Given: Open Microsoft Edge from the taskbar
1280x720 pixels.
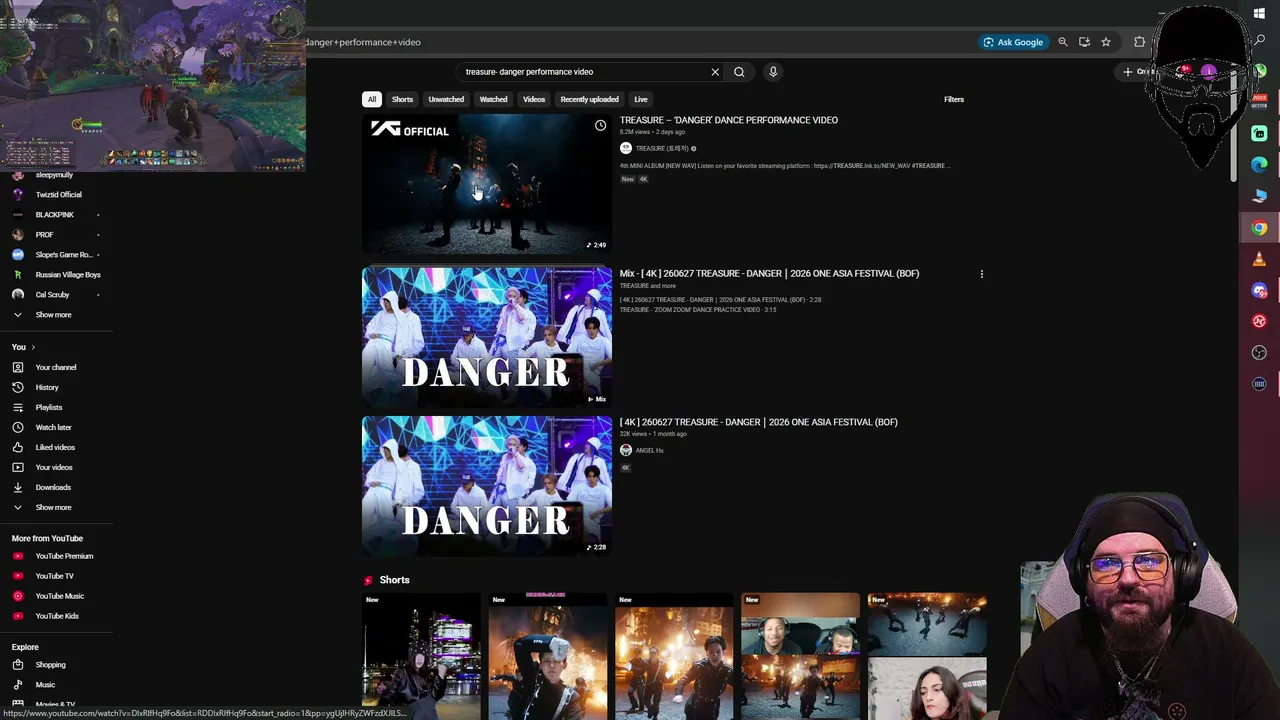Looking at the screenshot, I should (x=1259, y=164).
